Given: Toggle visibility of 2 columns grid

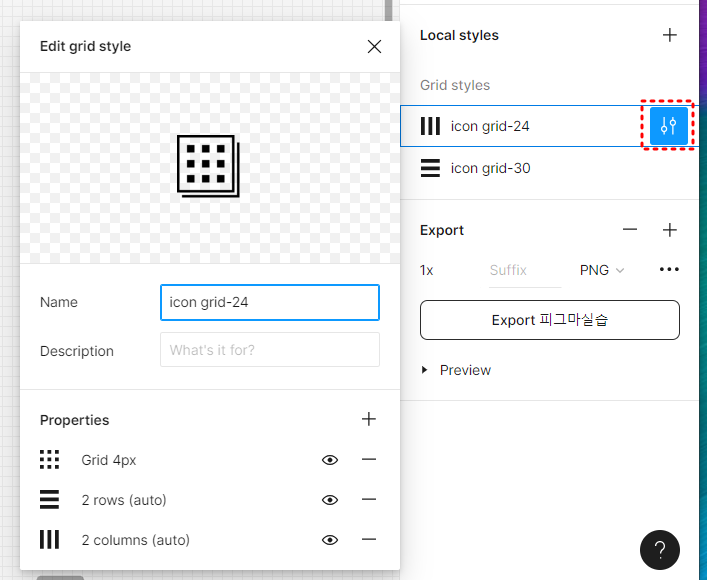Looking at the screenshot, I should coord(330,539).
